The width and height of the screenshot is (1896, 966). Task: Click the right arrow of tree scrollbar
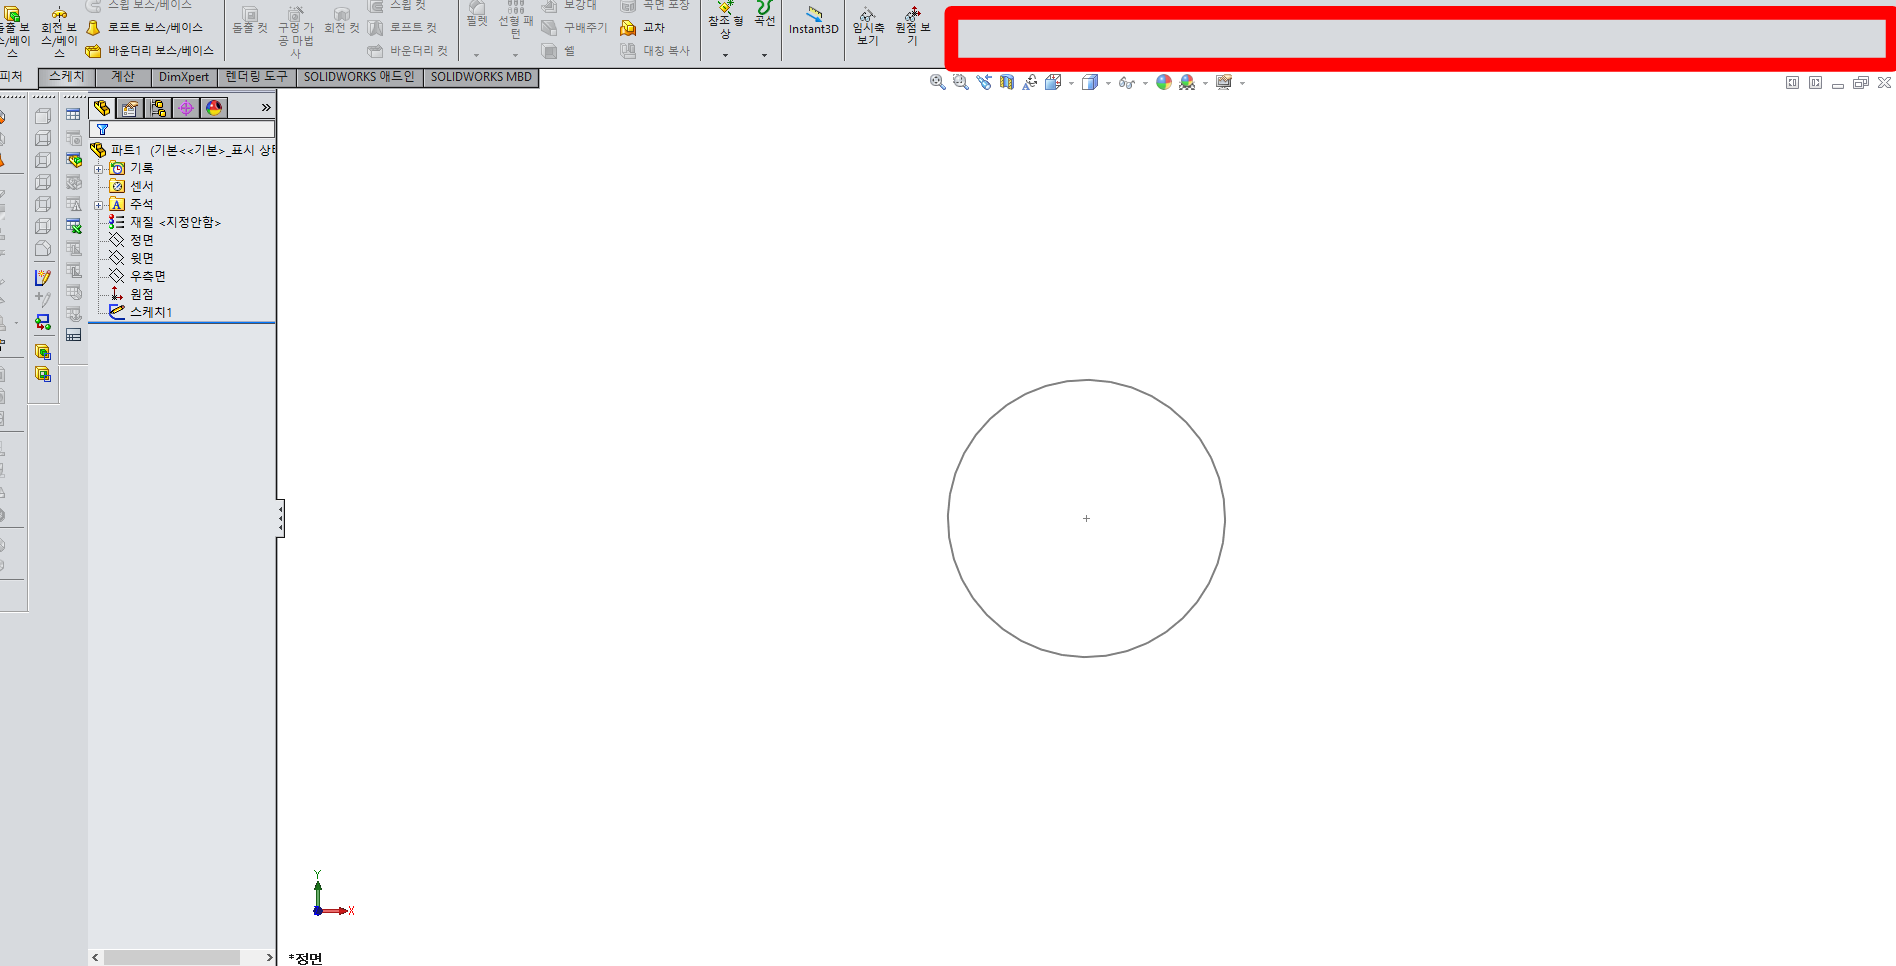(x=269, y=958)
